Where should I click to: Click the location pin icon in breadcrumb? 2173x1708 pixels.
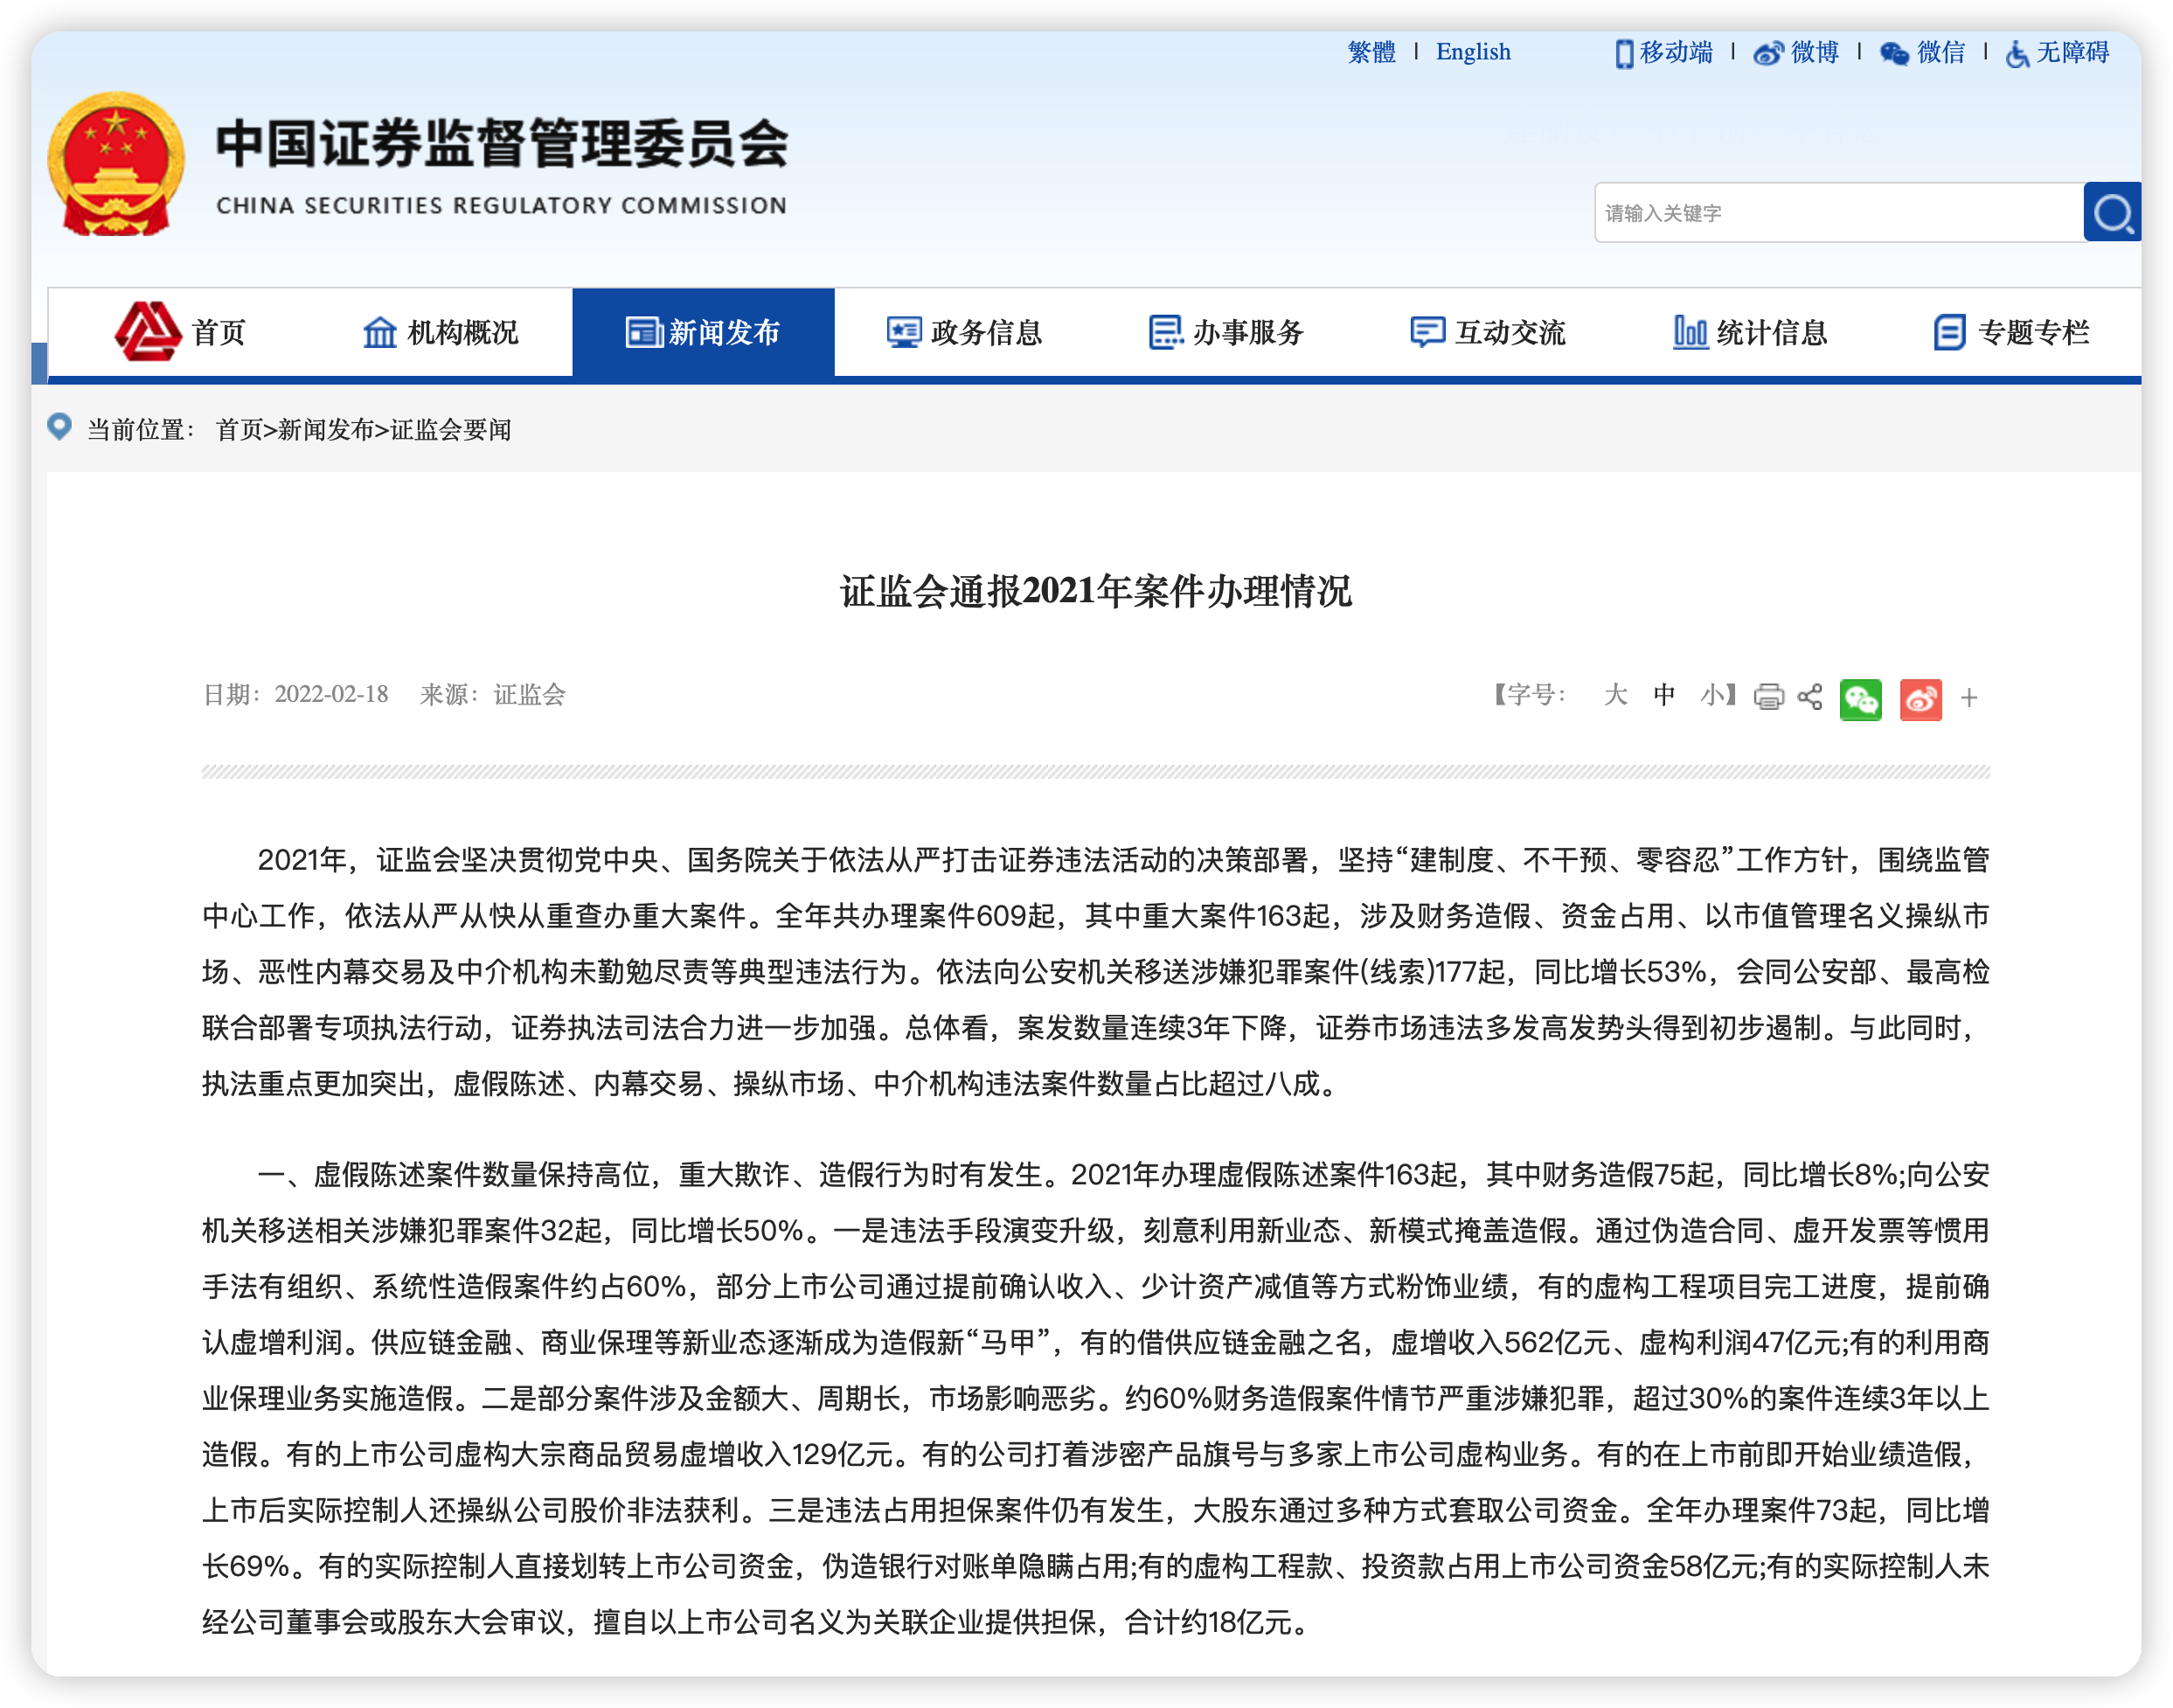tap(60, 427)
